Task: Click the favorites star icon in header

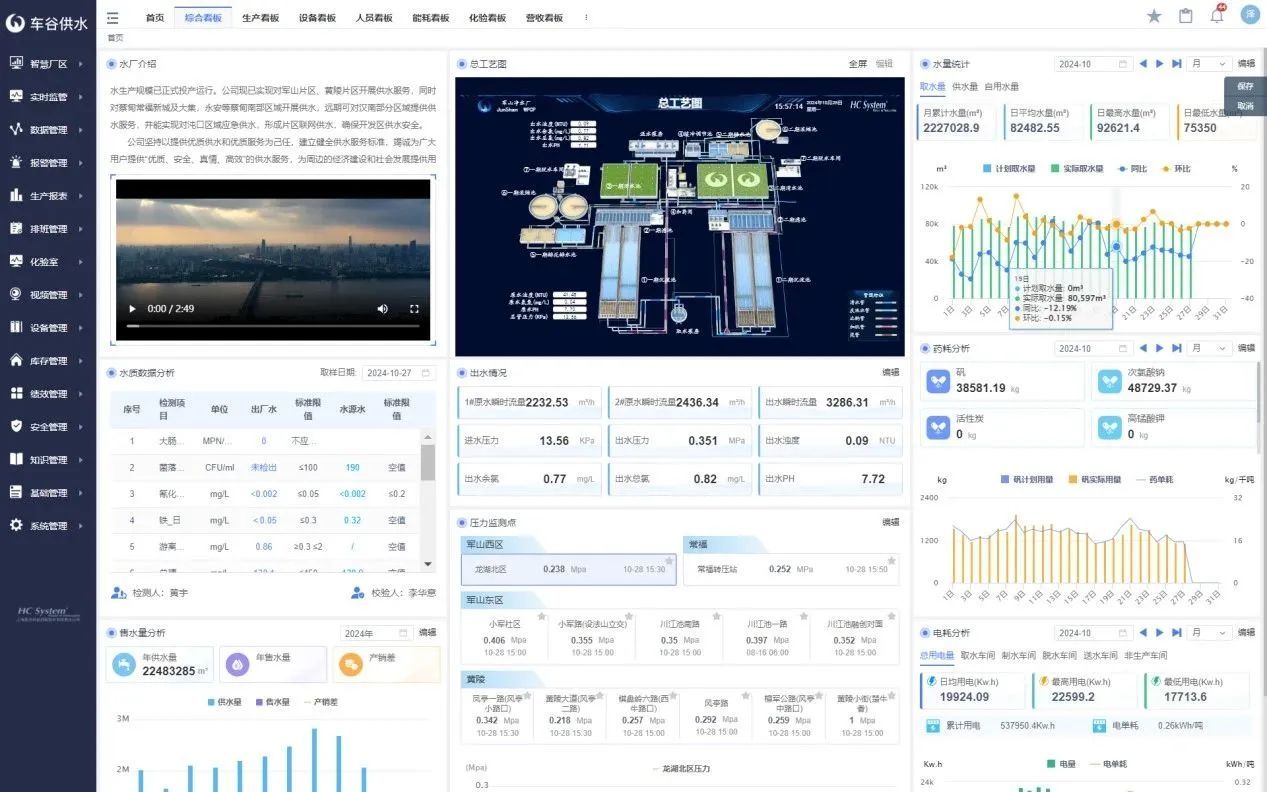Action: tap(1154, 16)
